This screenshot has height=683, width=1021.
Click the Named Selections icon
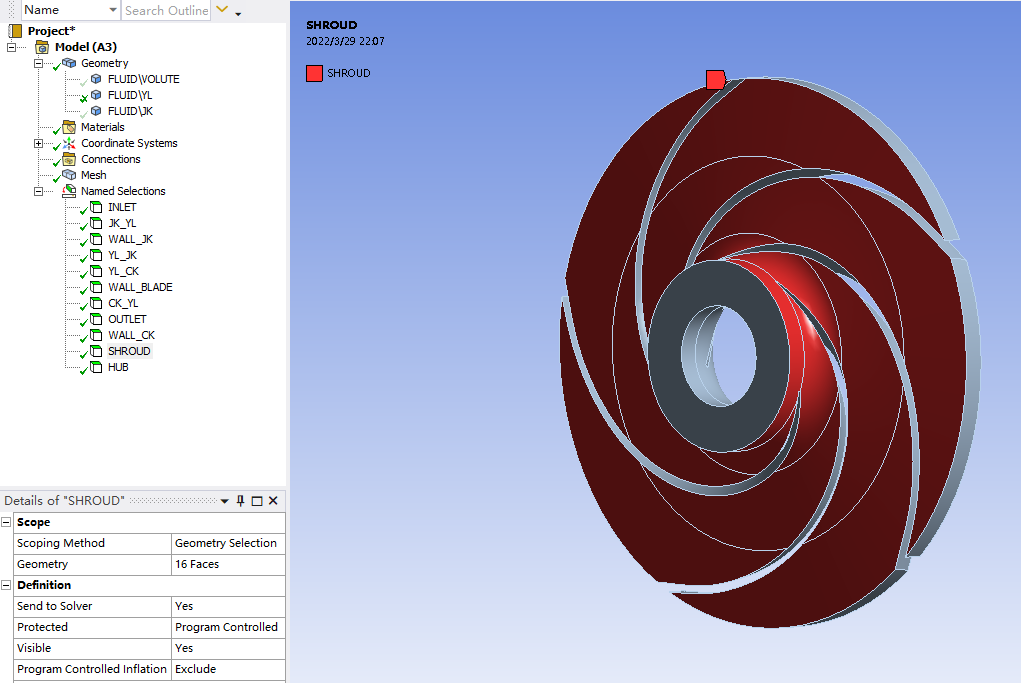pos(69,191)
